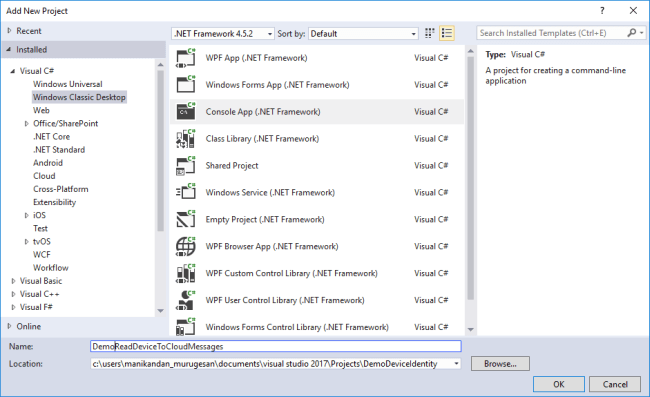Expand the Visual Basic tree node

pyautogui.click(x=13, y=281)
